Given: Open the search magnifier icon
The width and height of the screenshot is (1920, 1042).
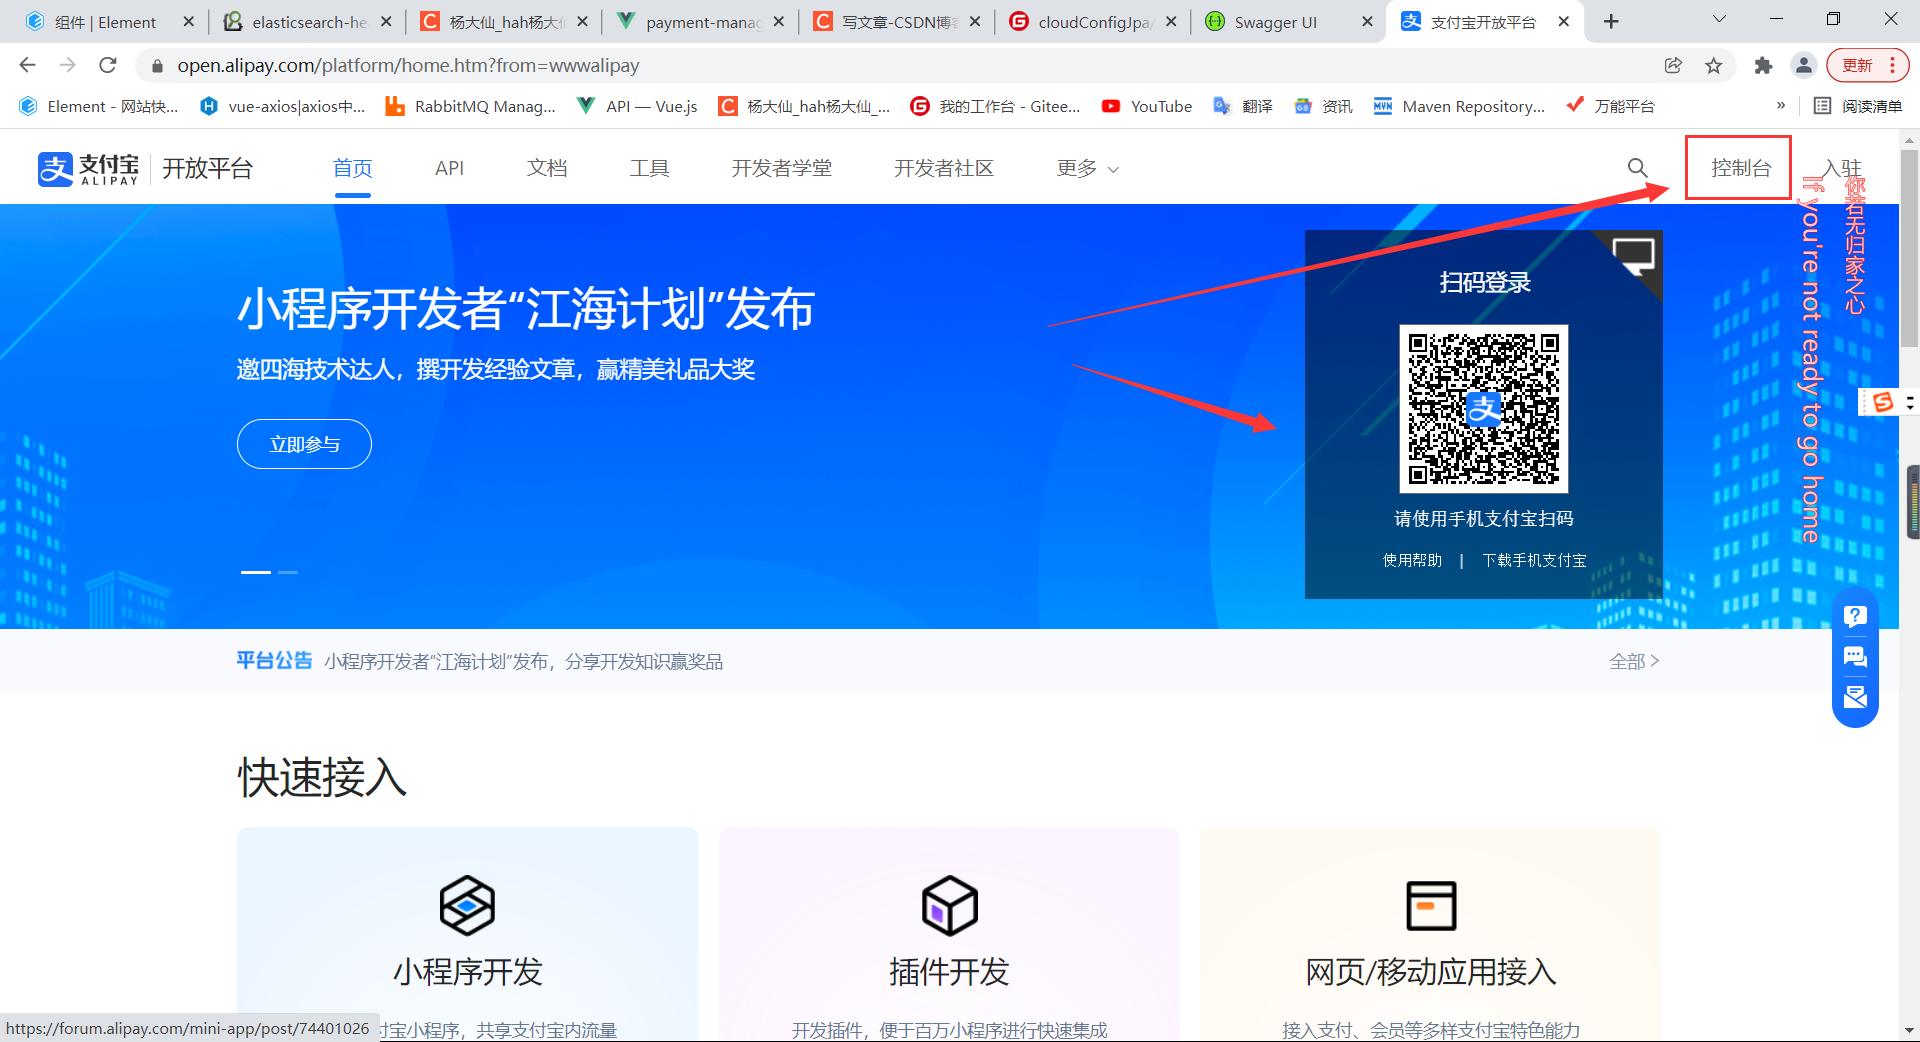Looking at the screenshot, I should [x=1637, y=168].
